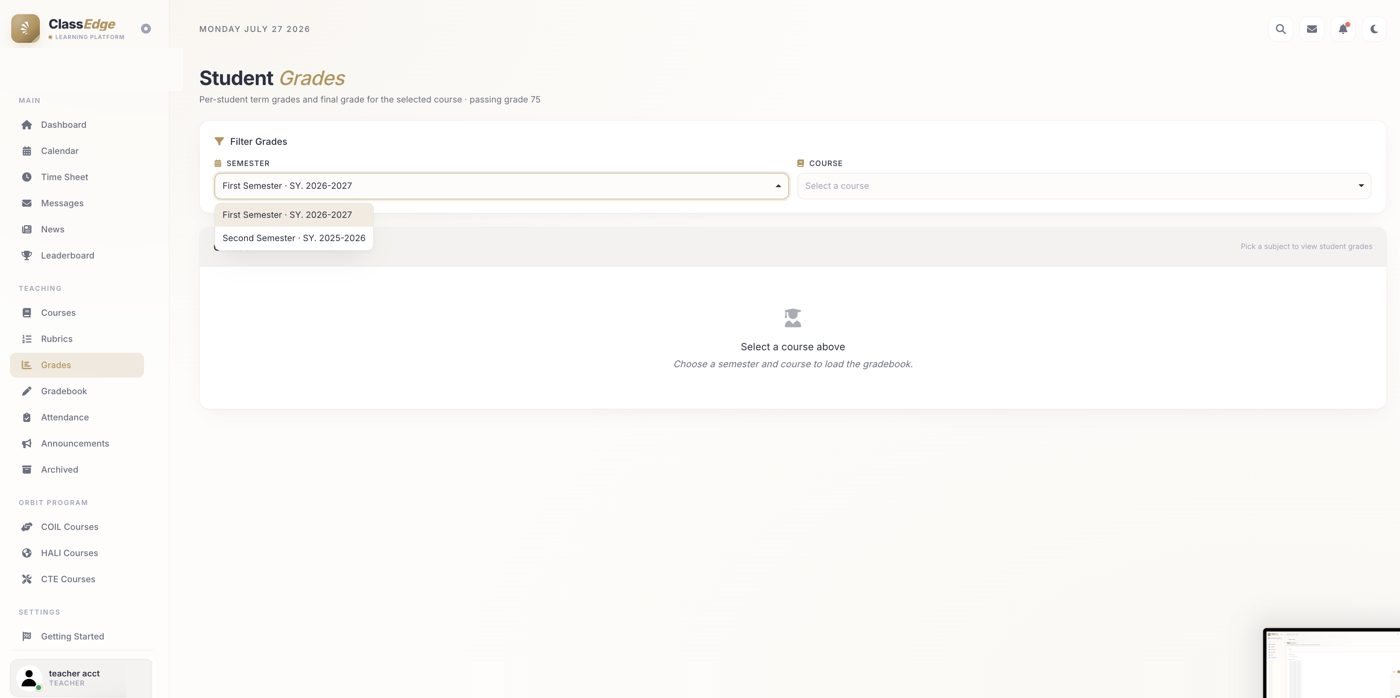
Task: Click the Leaderboard trophy icon
Action: point(27,255)
